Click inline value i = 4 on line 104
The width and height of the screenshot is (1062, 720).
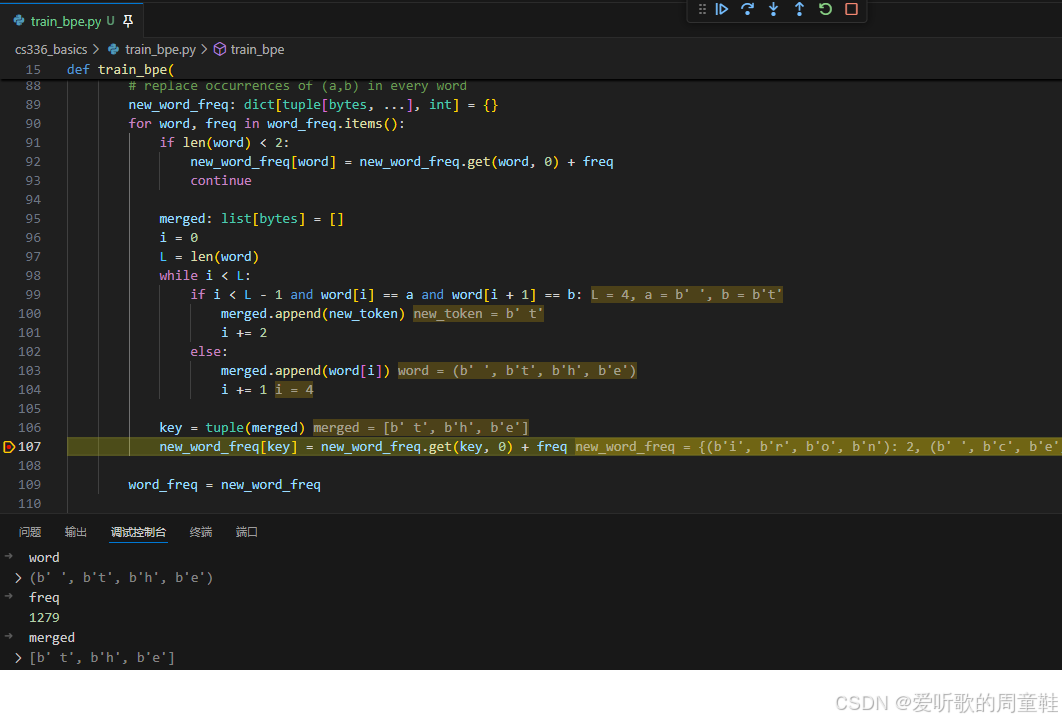click(294, 389)
